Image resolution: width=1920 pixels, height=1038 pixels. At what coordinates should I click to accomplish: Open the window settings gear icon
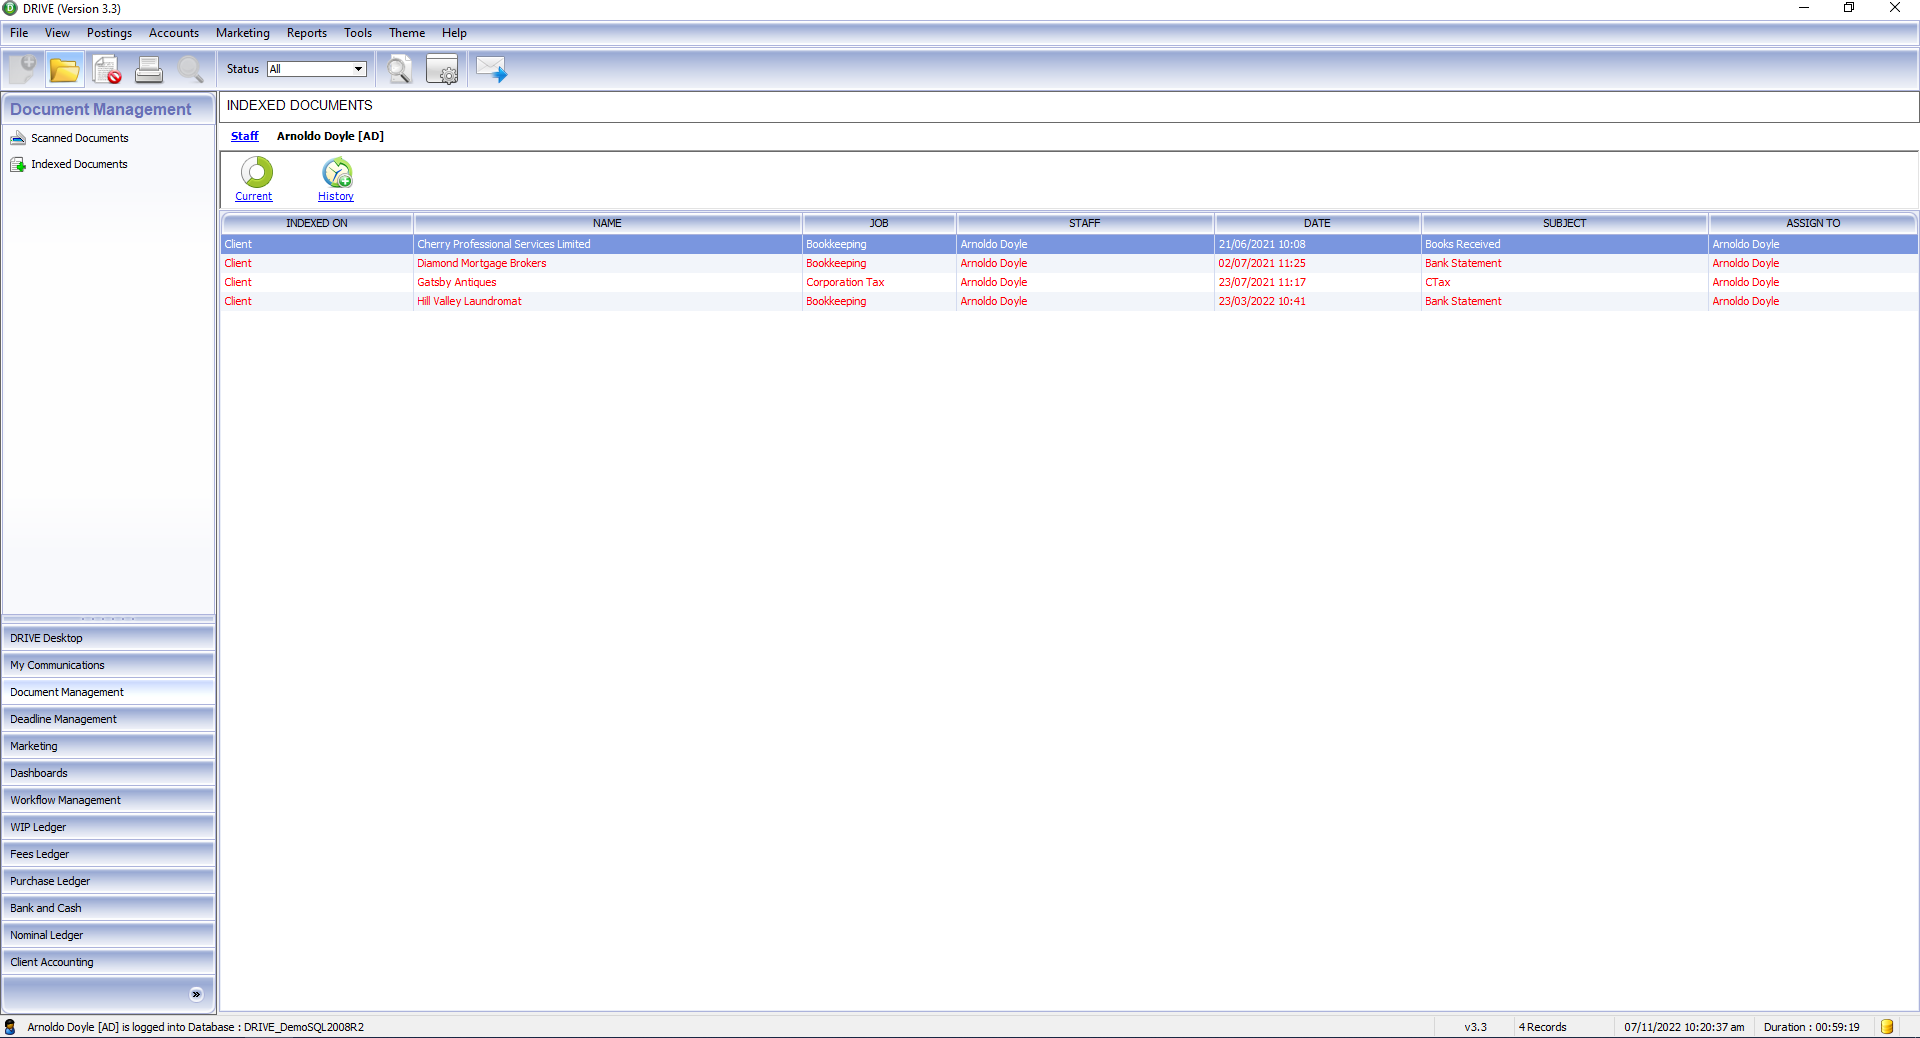(x=442, y=70)
